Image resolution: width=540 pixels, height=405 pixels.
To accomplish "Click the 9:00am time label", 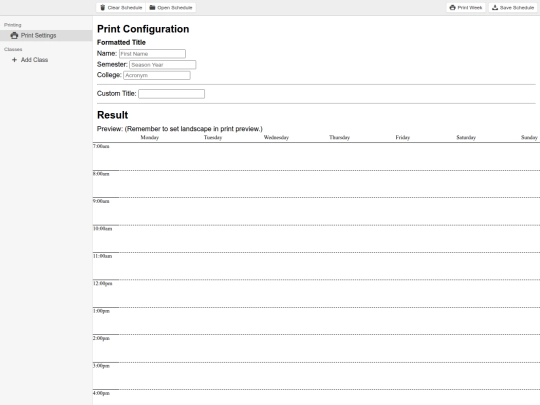I will pyautogui.click(x=101, y=201).
